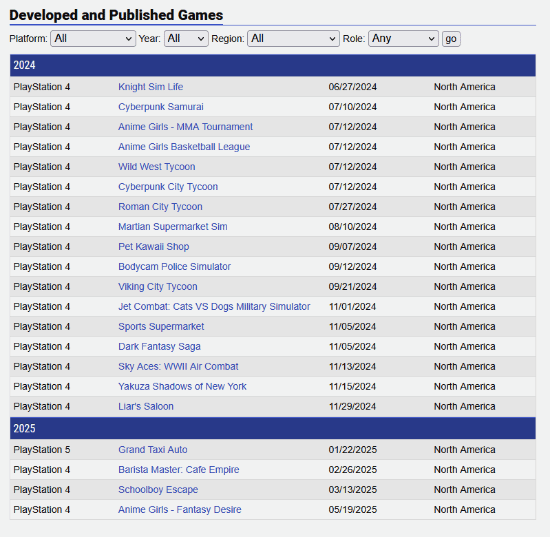Open the Pet Kawaii Shop link
The image size is (550, 537).
153,247
